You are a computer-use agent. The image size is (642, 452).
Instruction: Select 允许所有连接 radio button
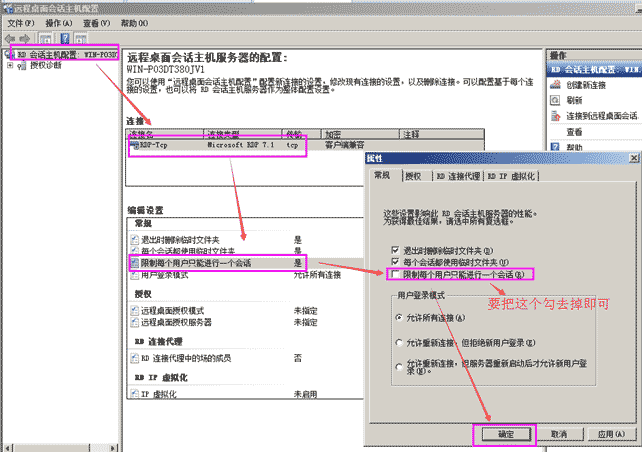click(400, 316)
